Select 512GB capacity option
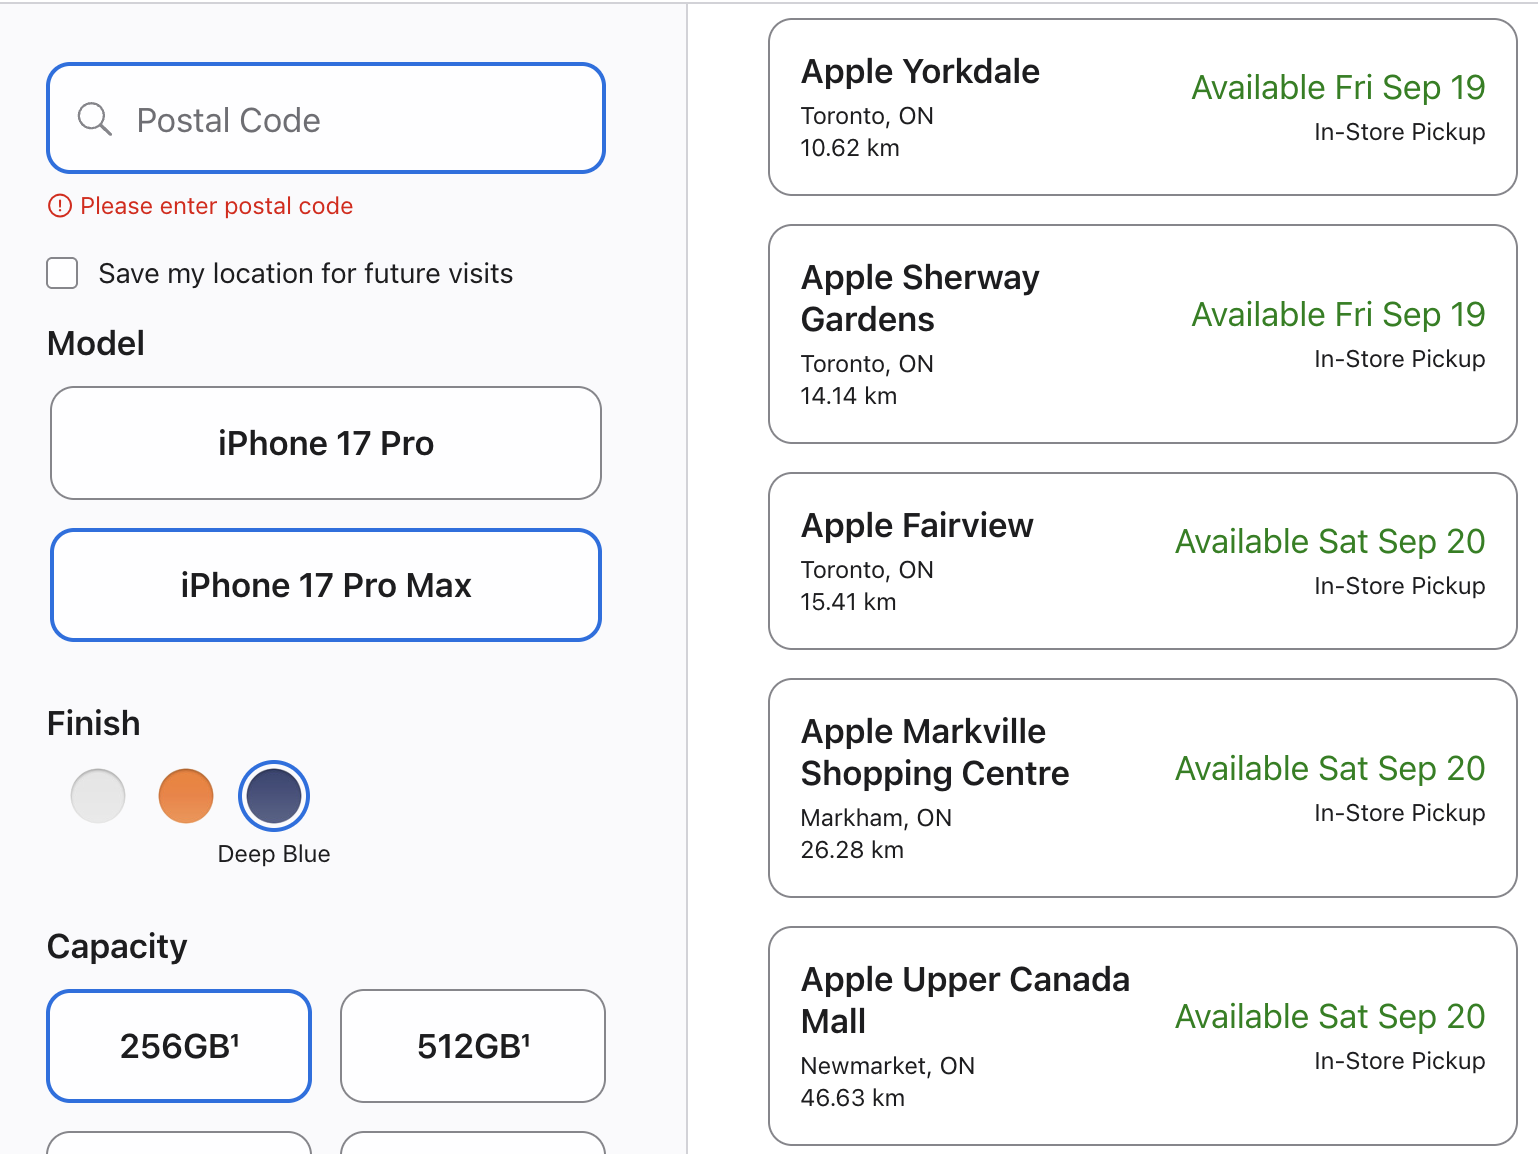Screen dimensions: 1538x1154 [473, 1046]
